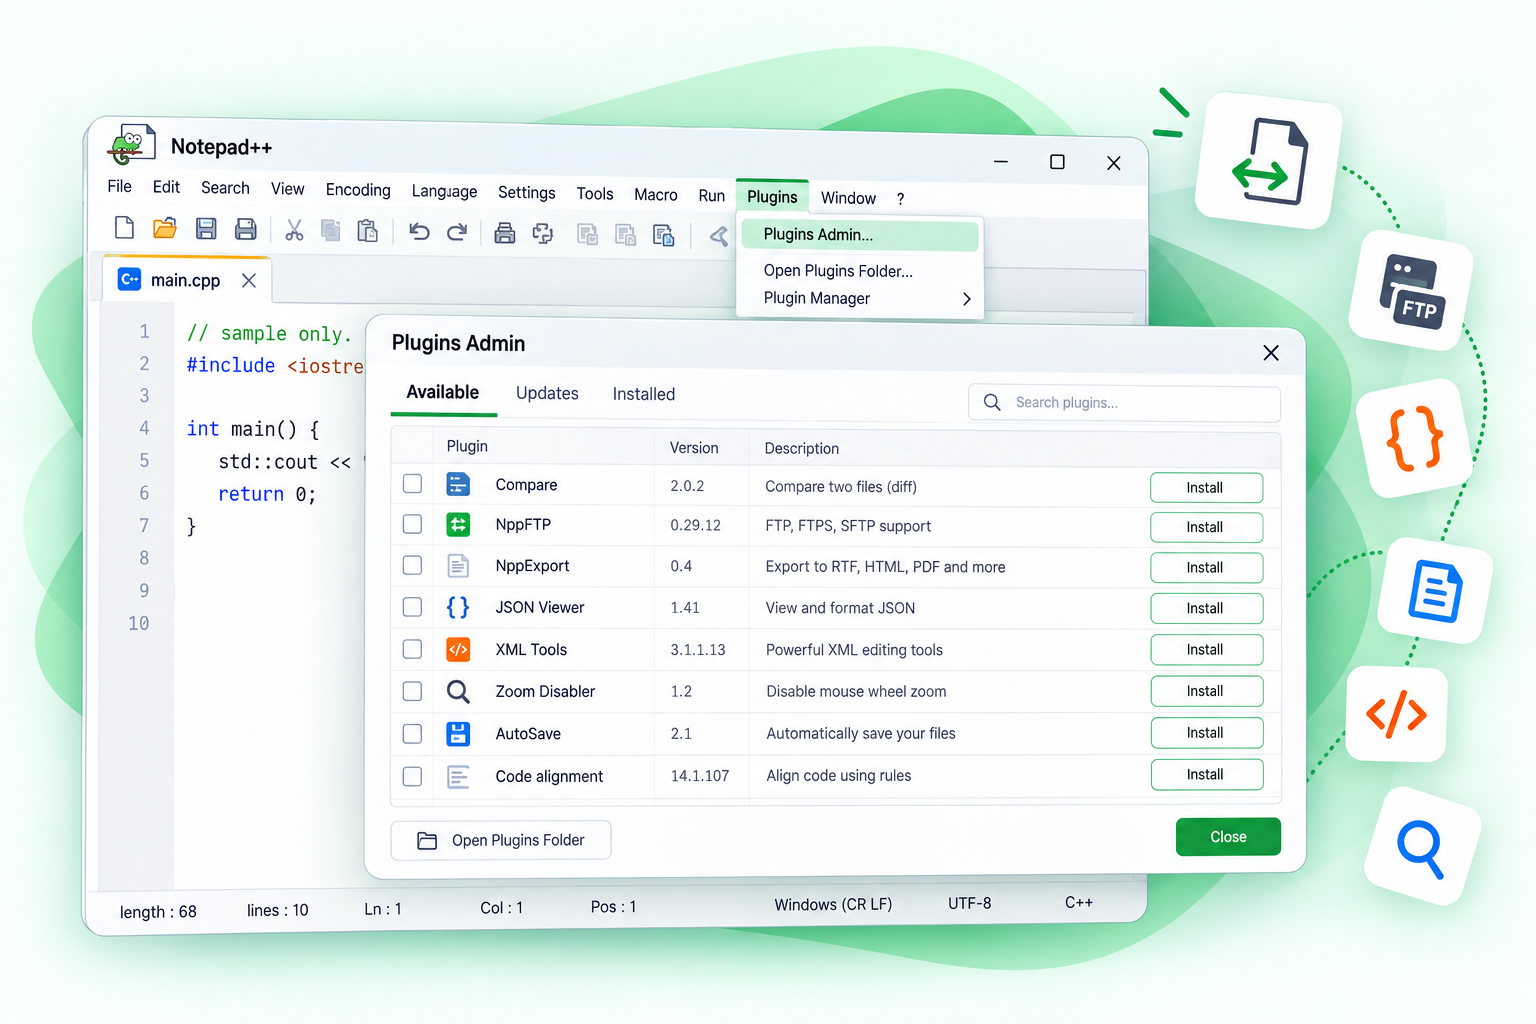Select the JSON Viewer checkbox
The height and width of the screenshot is (1024, 1536).
tap(412, 607)
